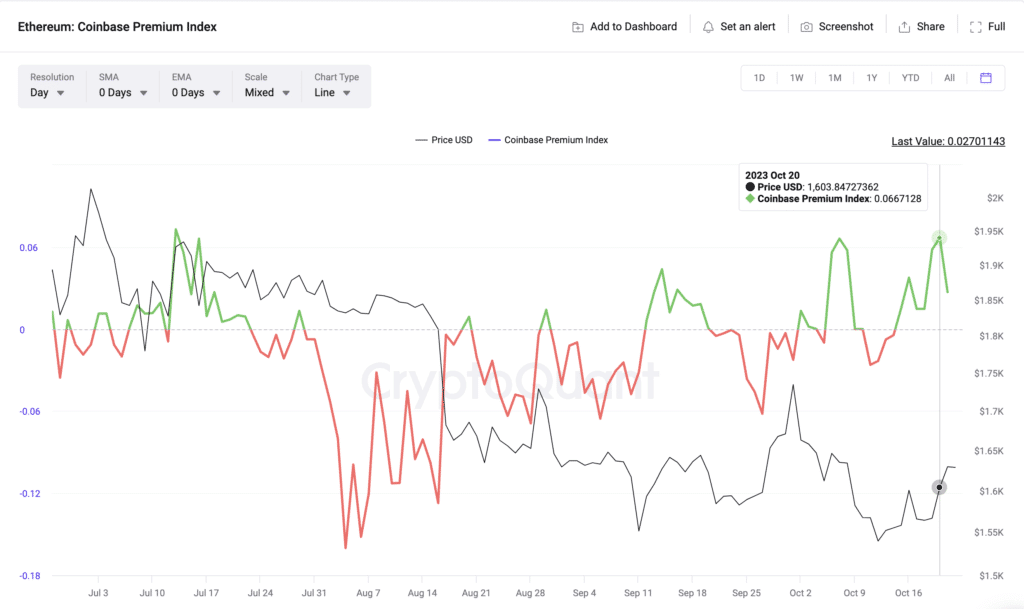
Task: Click the Screenshot camera icon
Action: (x=806, y=27)
